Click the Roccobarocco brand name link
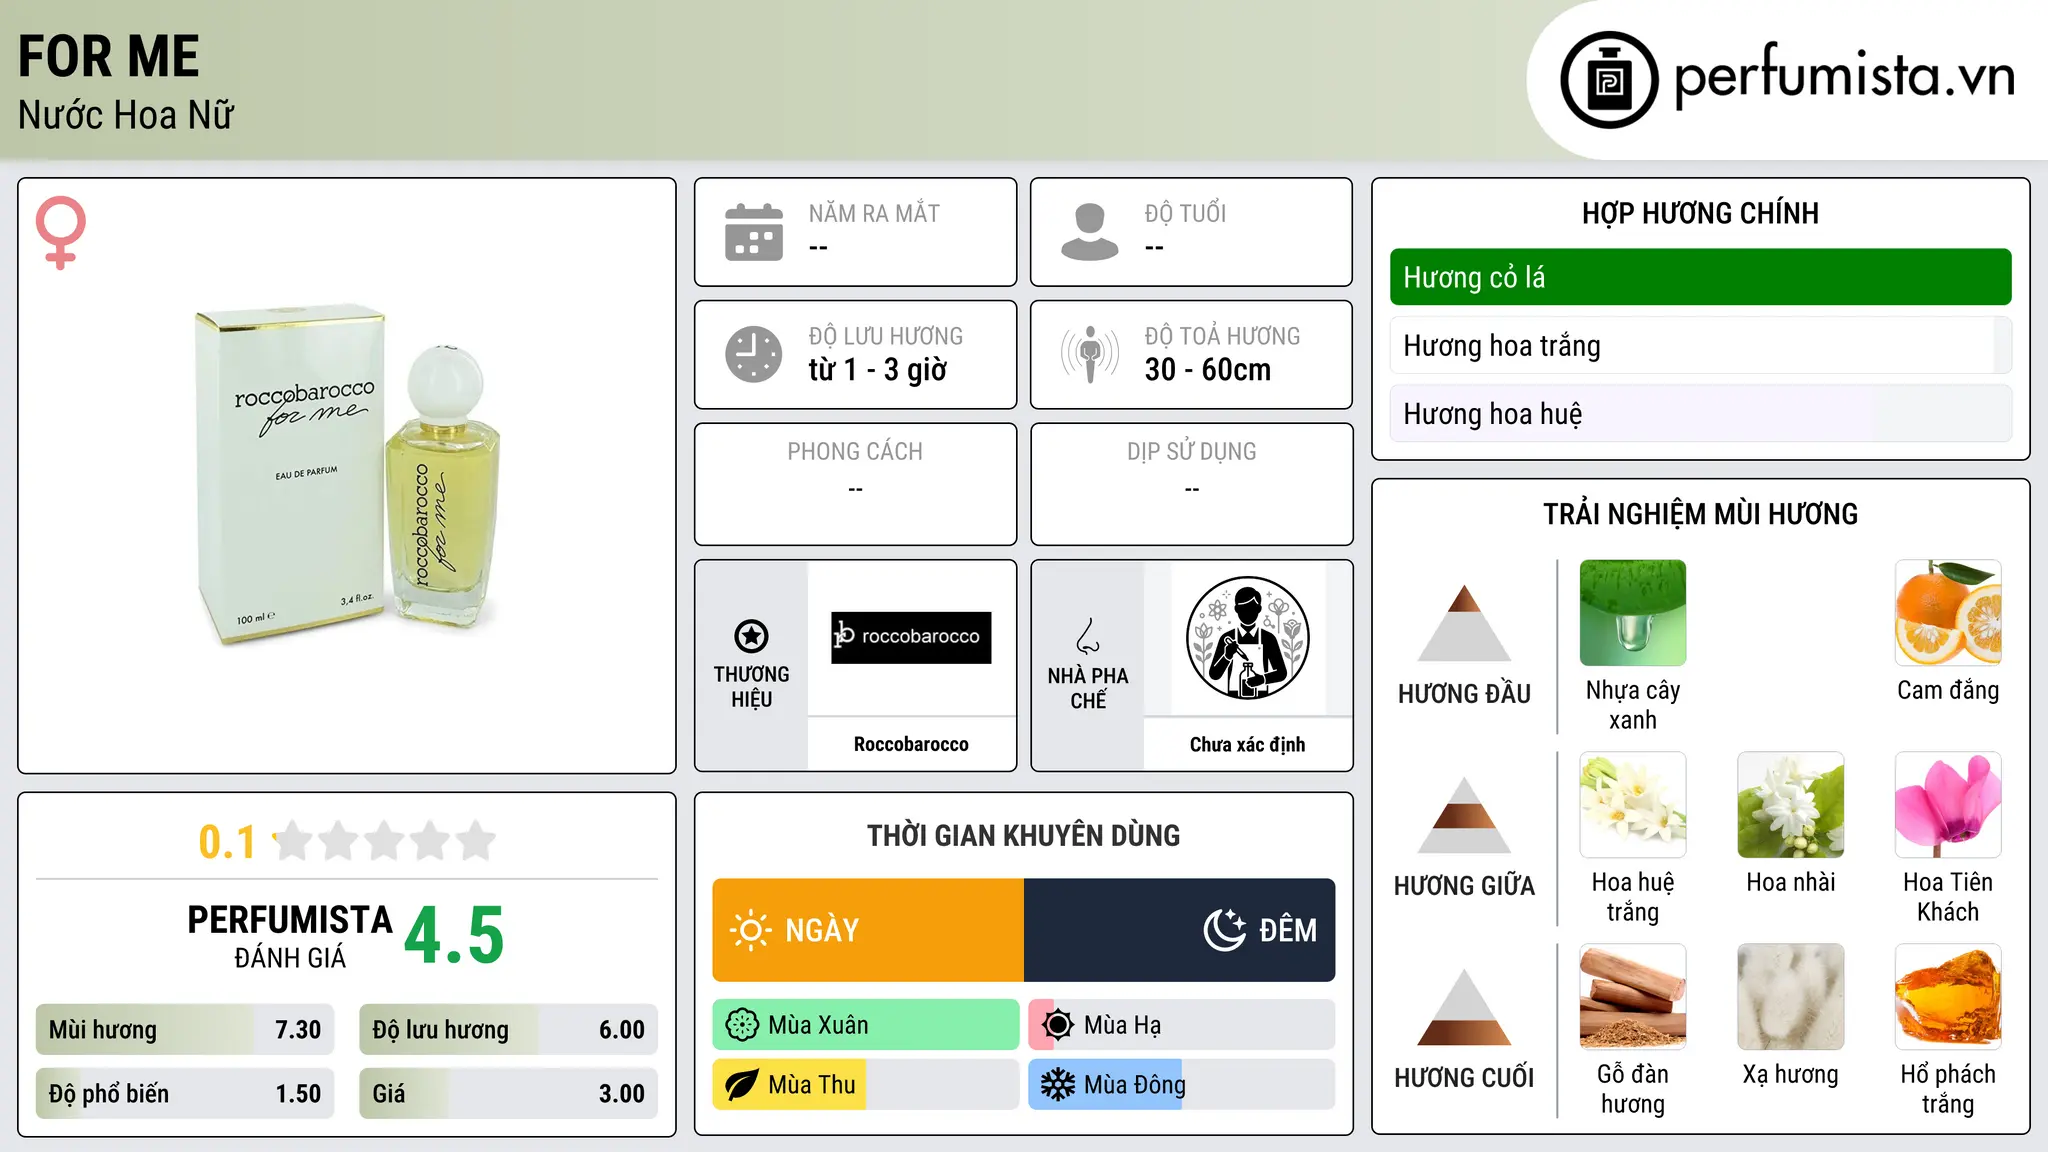The height and width of the screenshot is (1152, 2048). [x=911, y=744]
